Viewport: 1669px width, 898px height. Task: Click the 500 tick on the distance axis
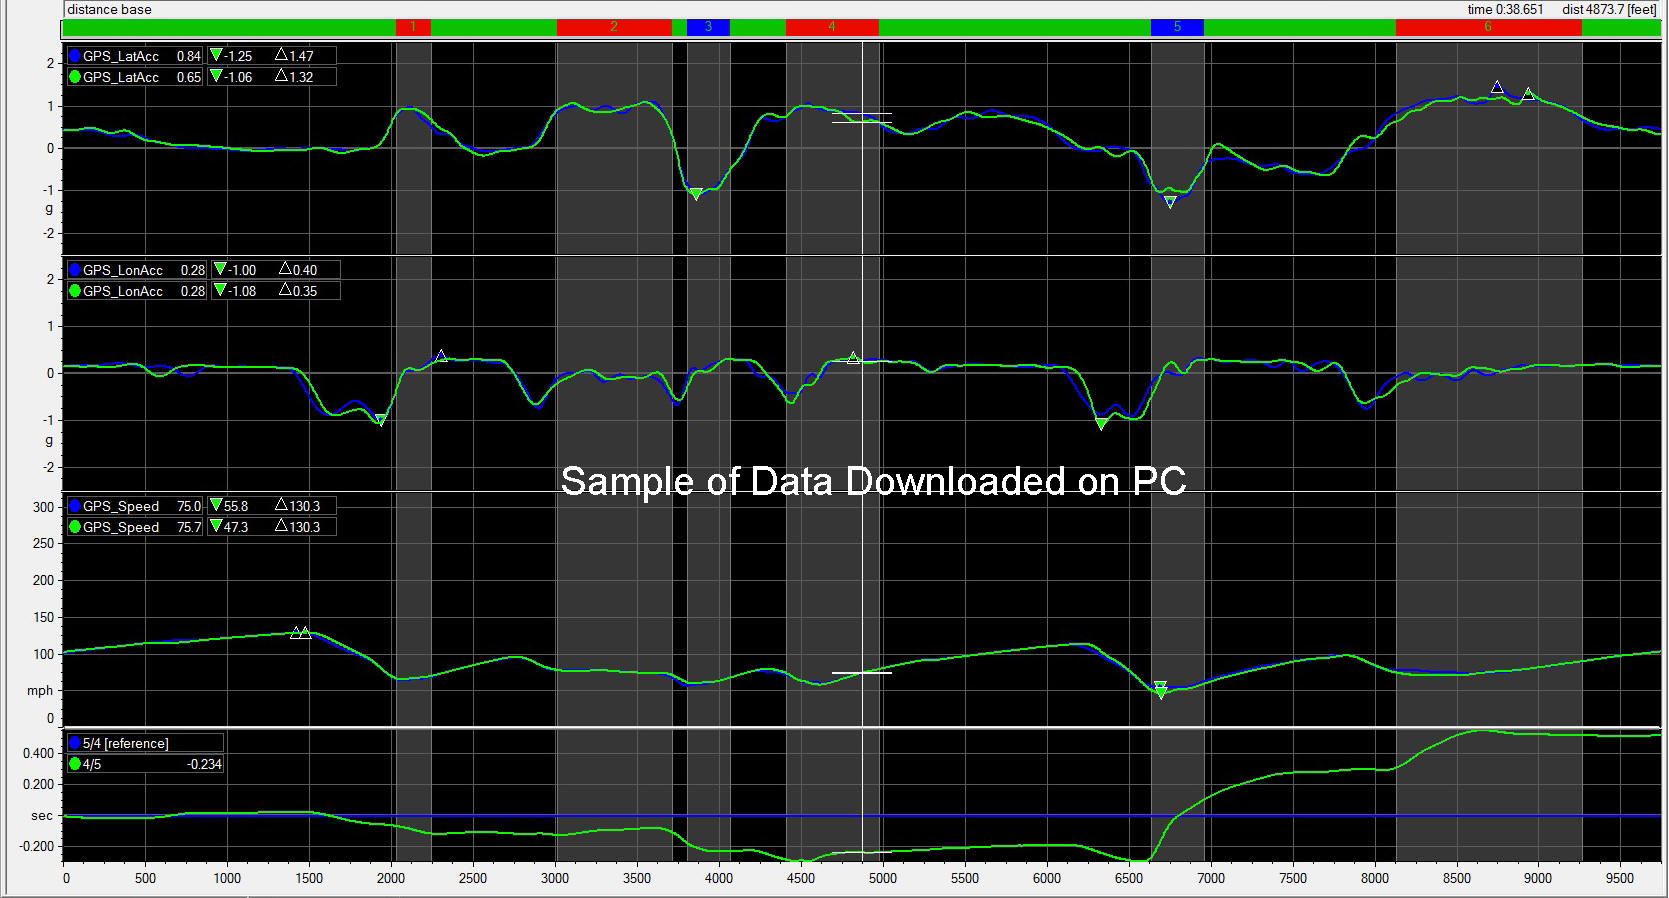point(145,878)
